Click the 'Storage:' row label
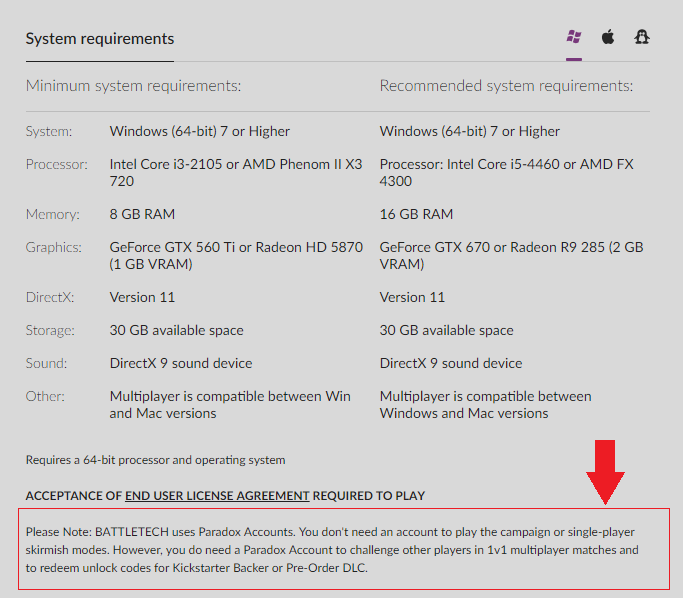 pos(50,331)
